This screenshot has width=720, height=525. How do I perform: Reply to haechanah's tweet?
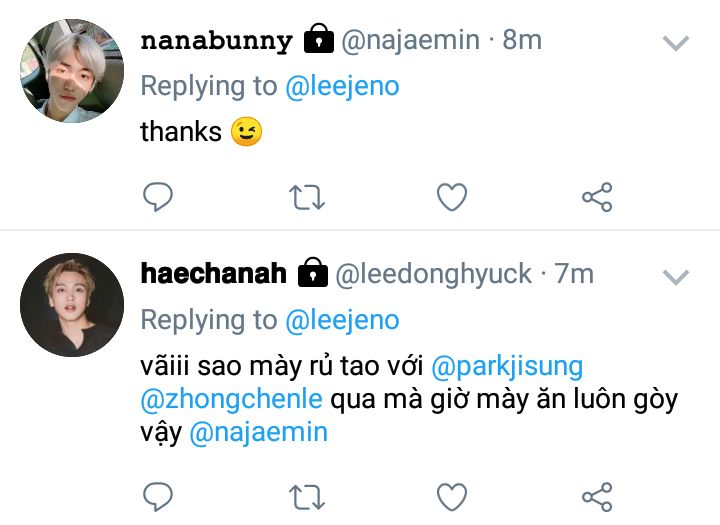coord(158,497)
